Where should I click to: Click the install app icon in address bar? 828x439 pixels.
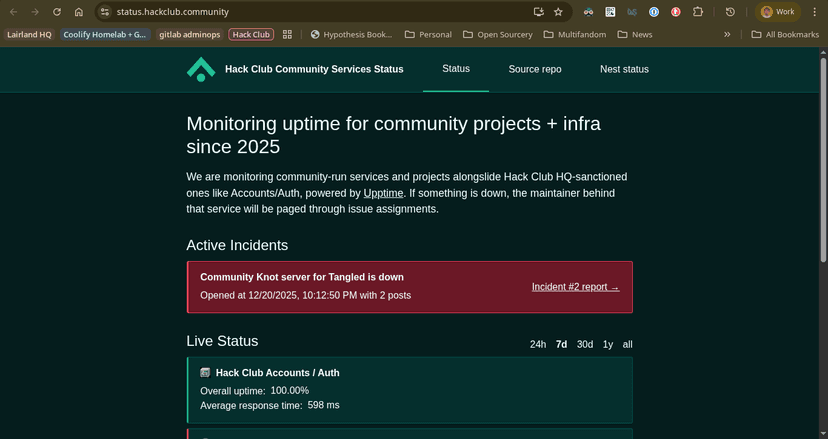point(539,12)
